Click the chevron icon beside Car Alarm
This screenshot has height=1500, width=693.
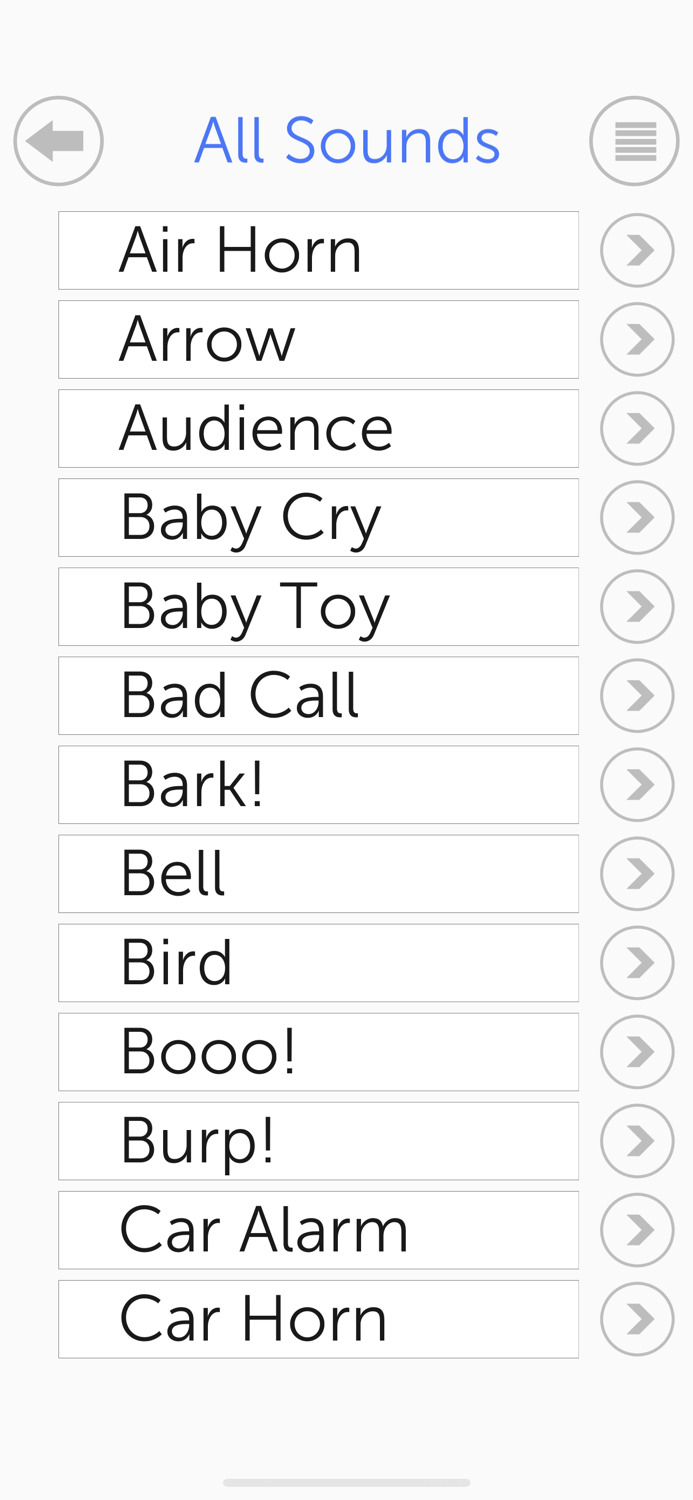coord(637,1230)
